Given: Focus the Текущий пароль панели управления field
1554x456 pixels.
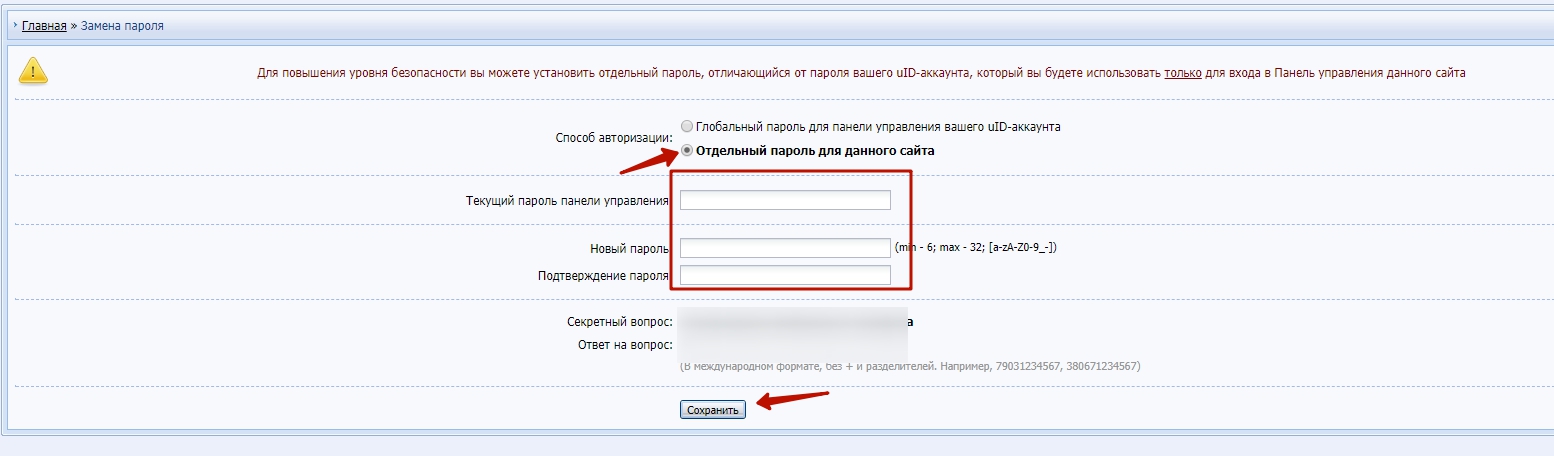Looking at the screenshot, I should (785, 200).
